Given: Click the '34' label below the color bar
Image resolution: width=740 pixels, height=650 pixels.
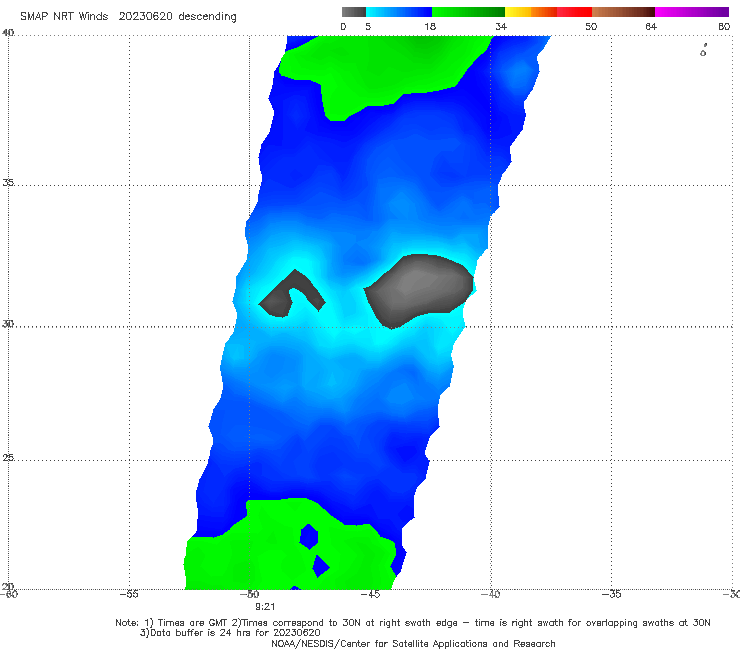Looking at the screenshot, I should coord(501,27).
